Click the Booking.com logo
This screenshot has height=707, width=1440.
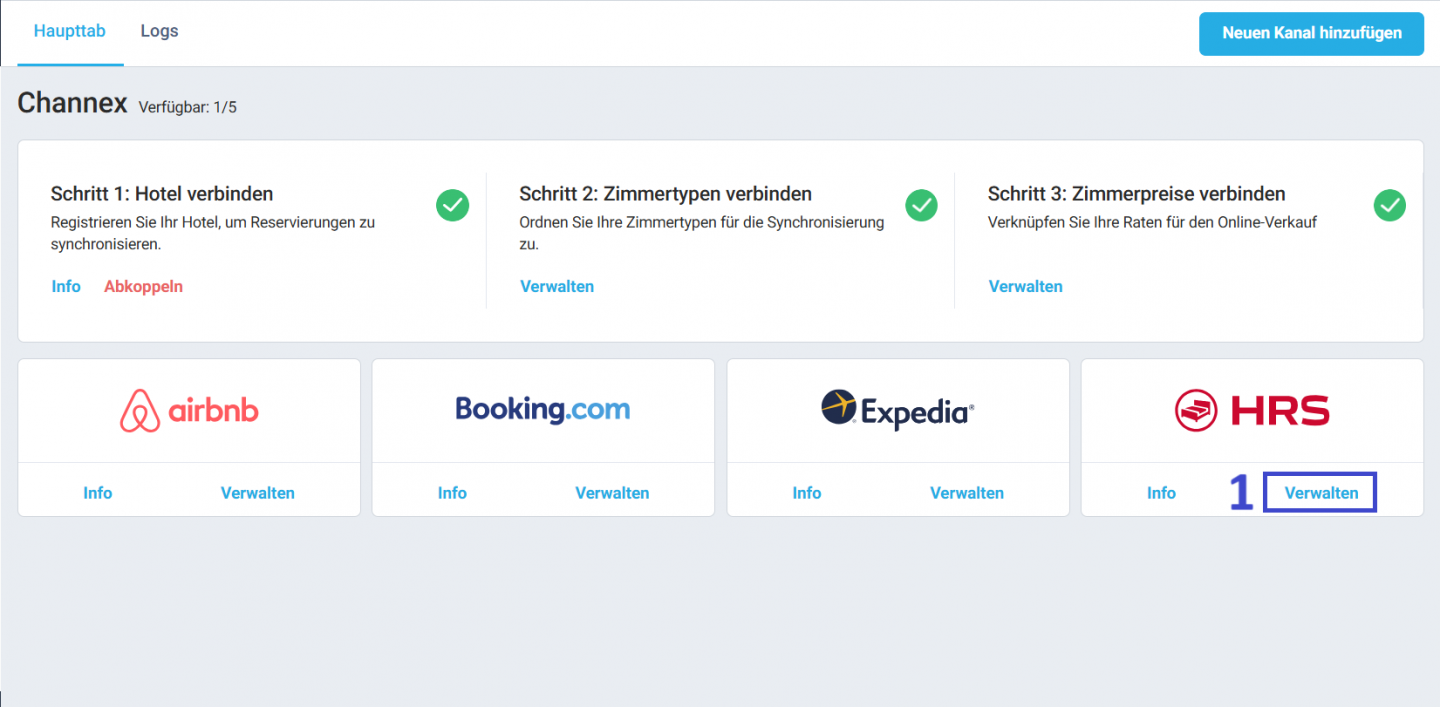coord(543,409)
